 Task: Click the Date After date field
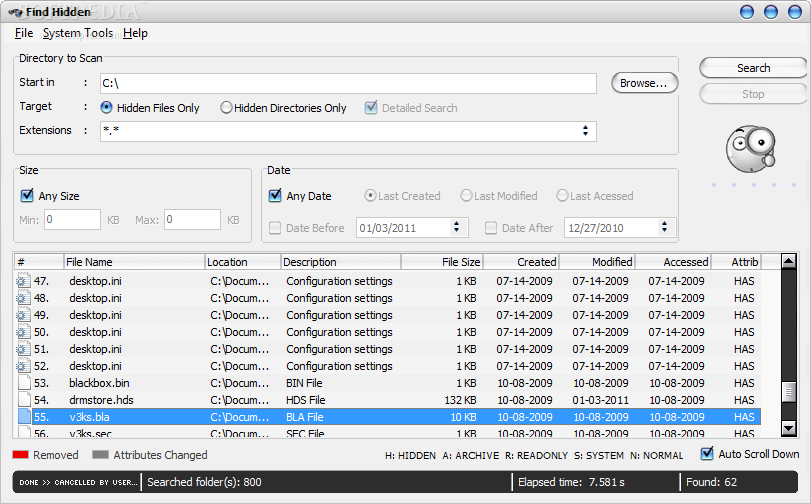pyautogui.click(x=620, y=228)
